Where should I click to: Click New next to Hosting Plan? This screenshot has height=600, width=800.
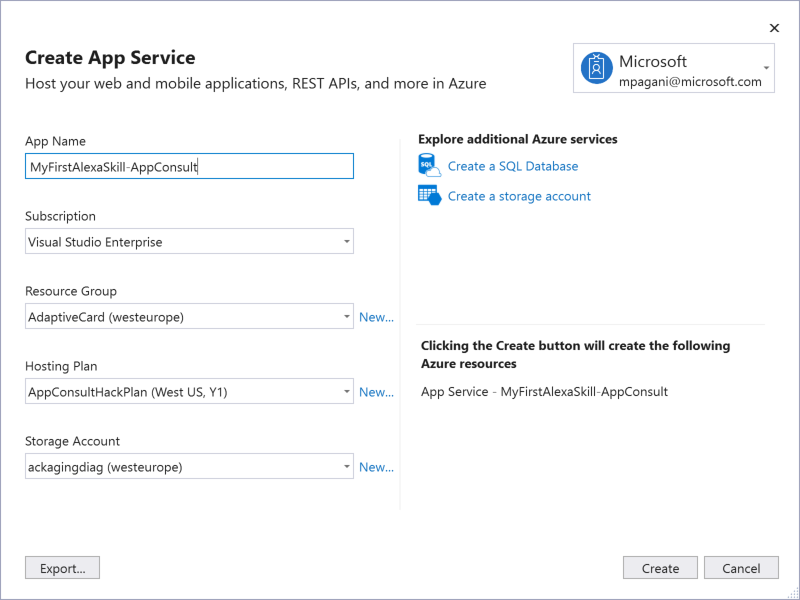376,392
